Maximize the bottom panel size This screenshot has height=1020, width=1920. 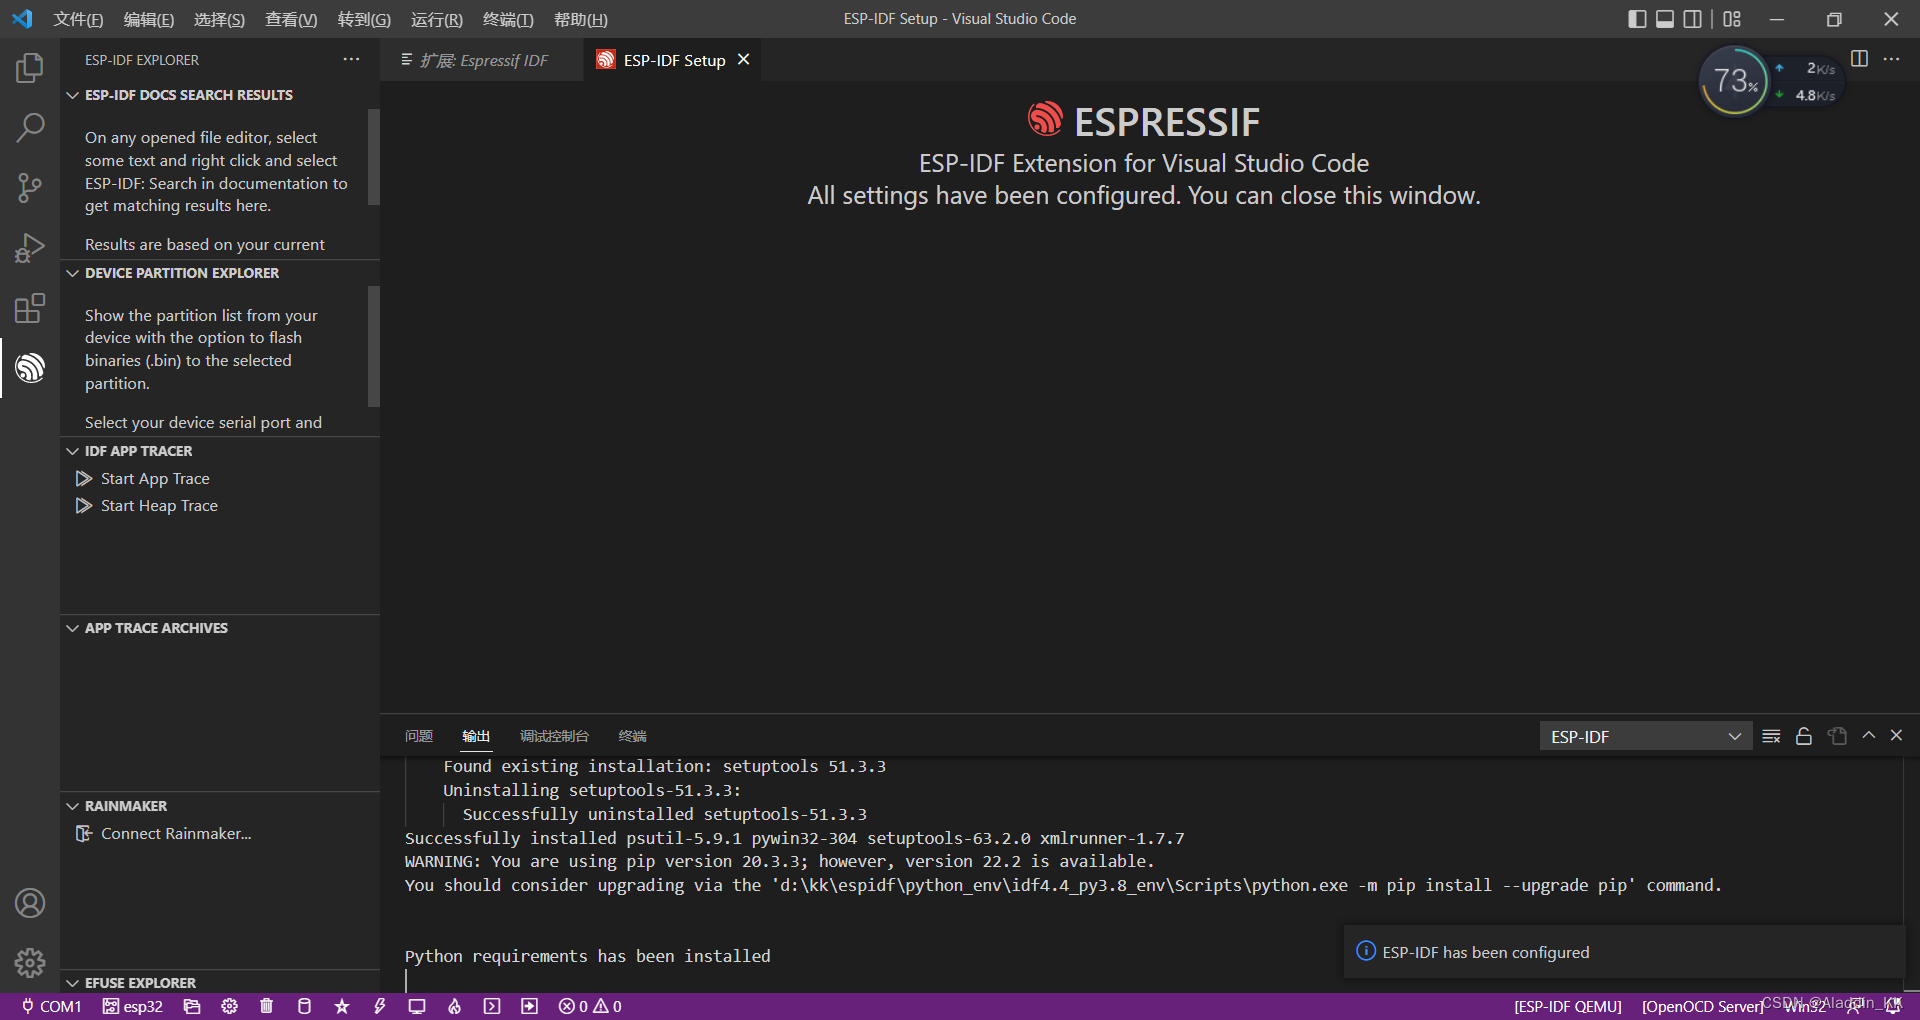point(1868,735)
